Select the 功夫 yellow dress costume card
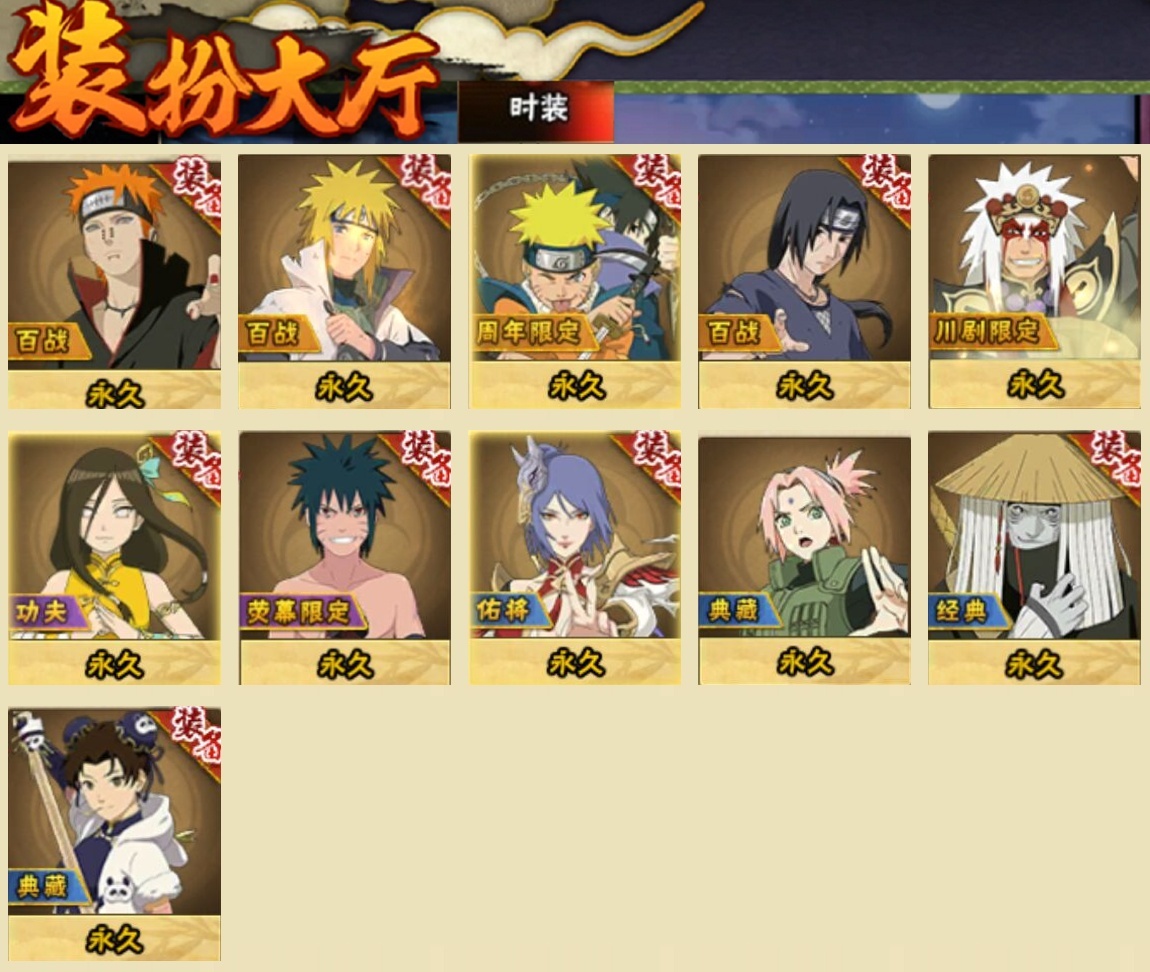The width and height of the screenshot is (1150, 972). [x=114, y=558]
